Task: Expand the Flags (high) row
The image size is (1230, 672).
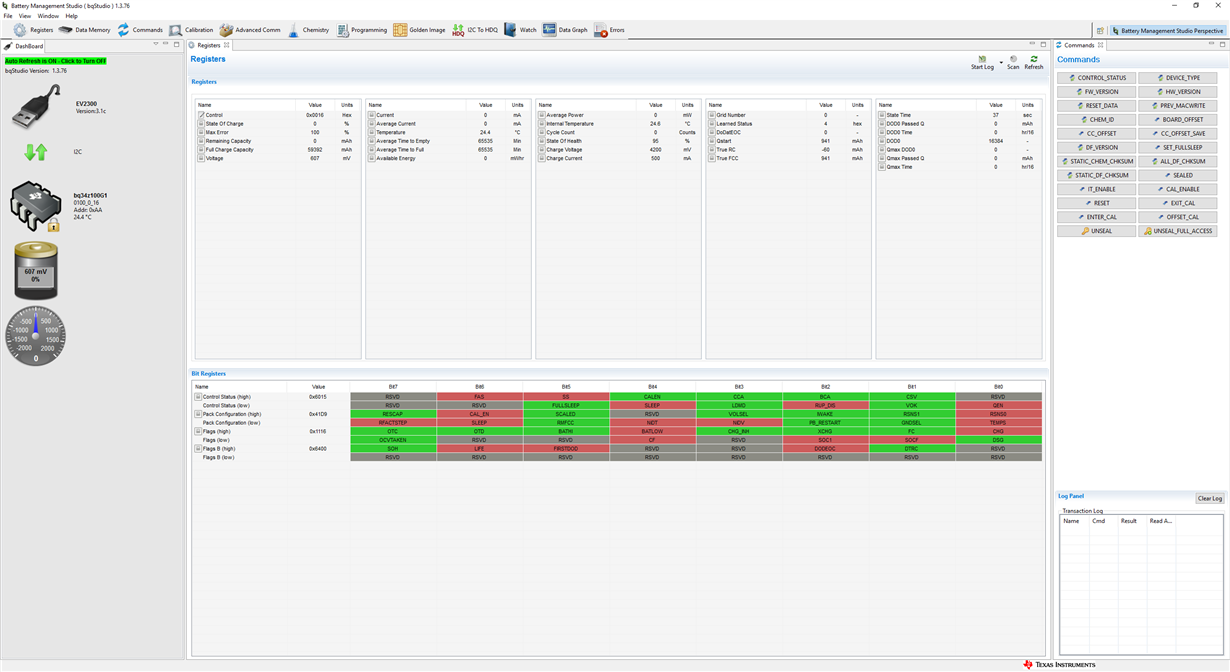Action: [198, 432]
